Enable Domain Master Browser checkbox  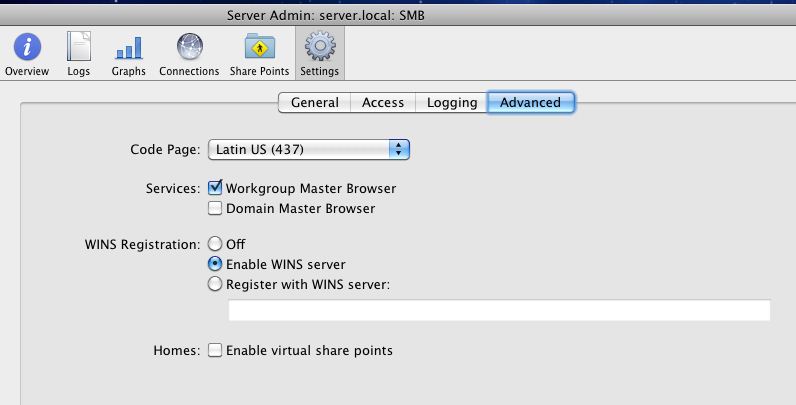click(215, 209)
